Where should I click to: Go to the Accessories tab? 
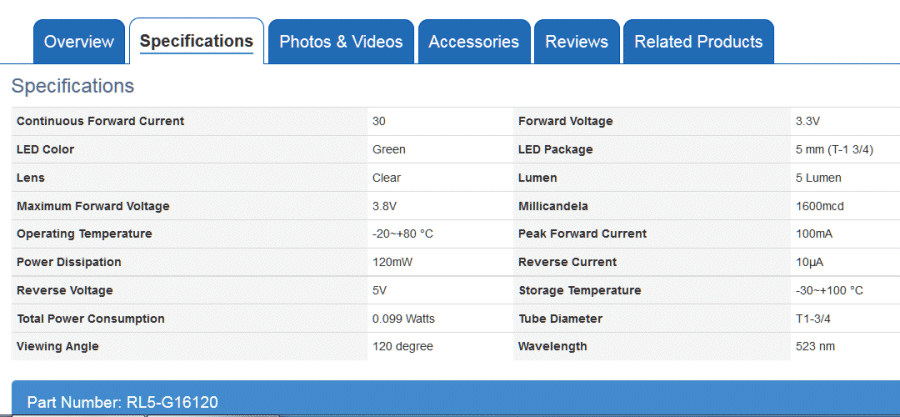point(473,42)
